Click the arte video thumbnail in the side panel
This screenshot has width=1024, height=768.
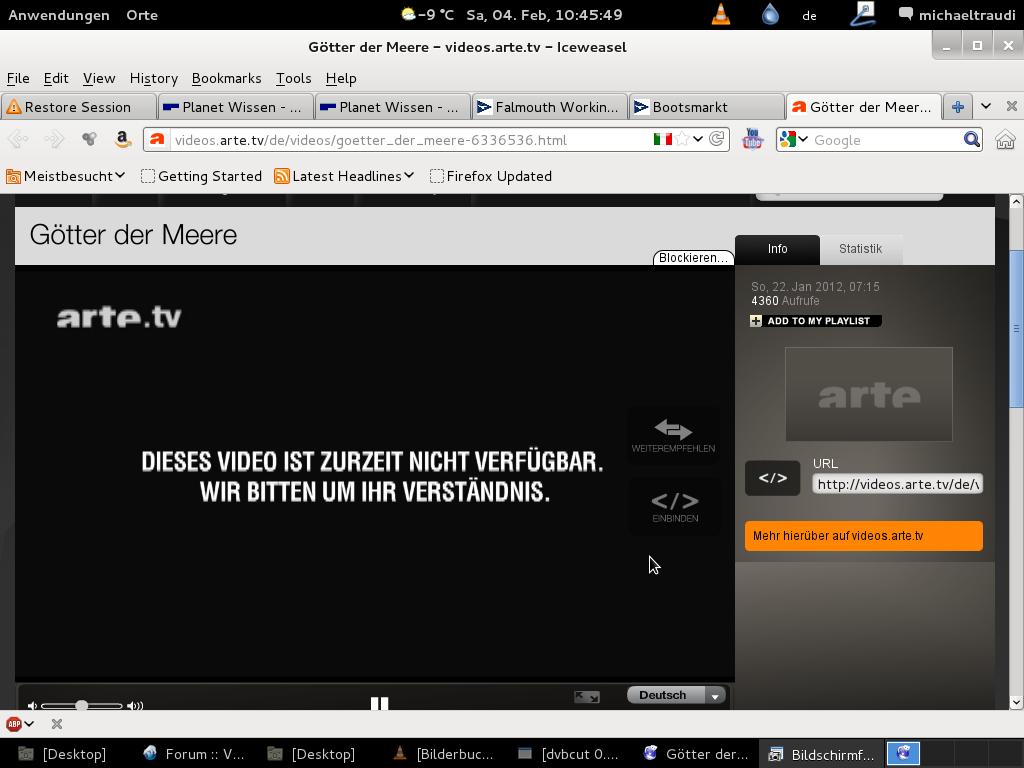pos(869,394)
